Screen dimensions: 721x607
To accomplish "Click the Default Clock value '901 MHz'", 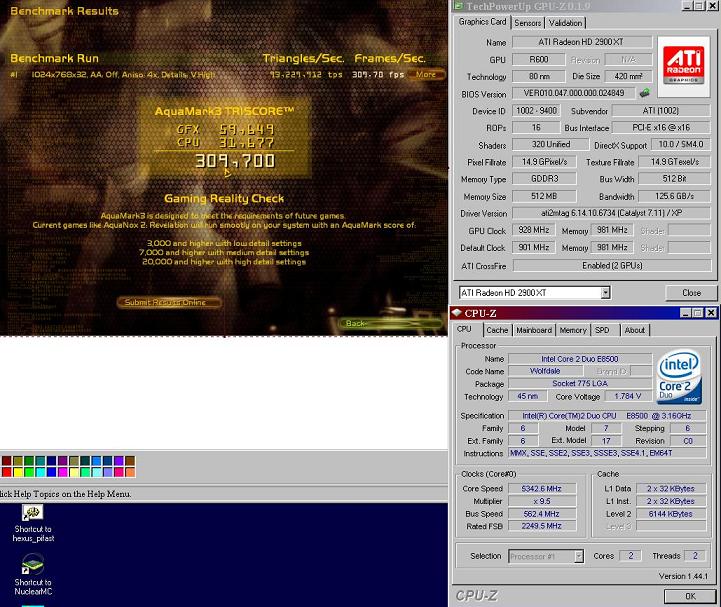I will click(534, 247).
